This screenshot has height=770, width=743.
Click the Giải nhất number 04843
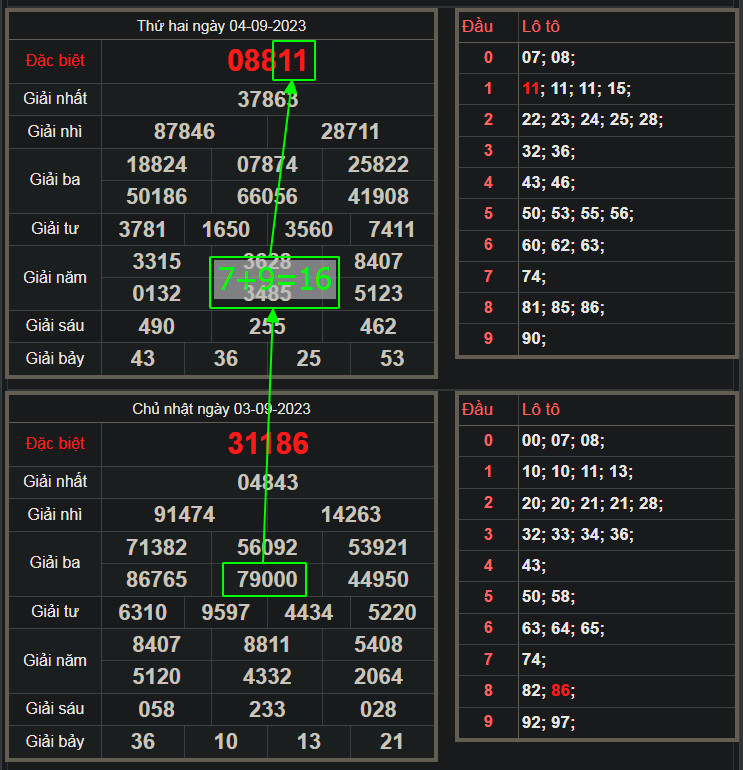[267, 482]
